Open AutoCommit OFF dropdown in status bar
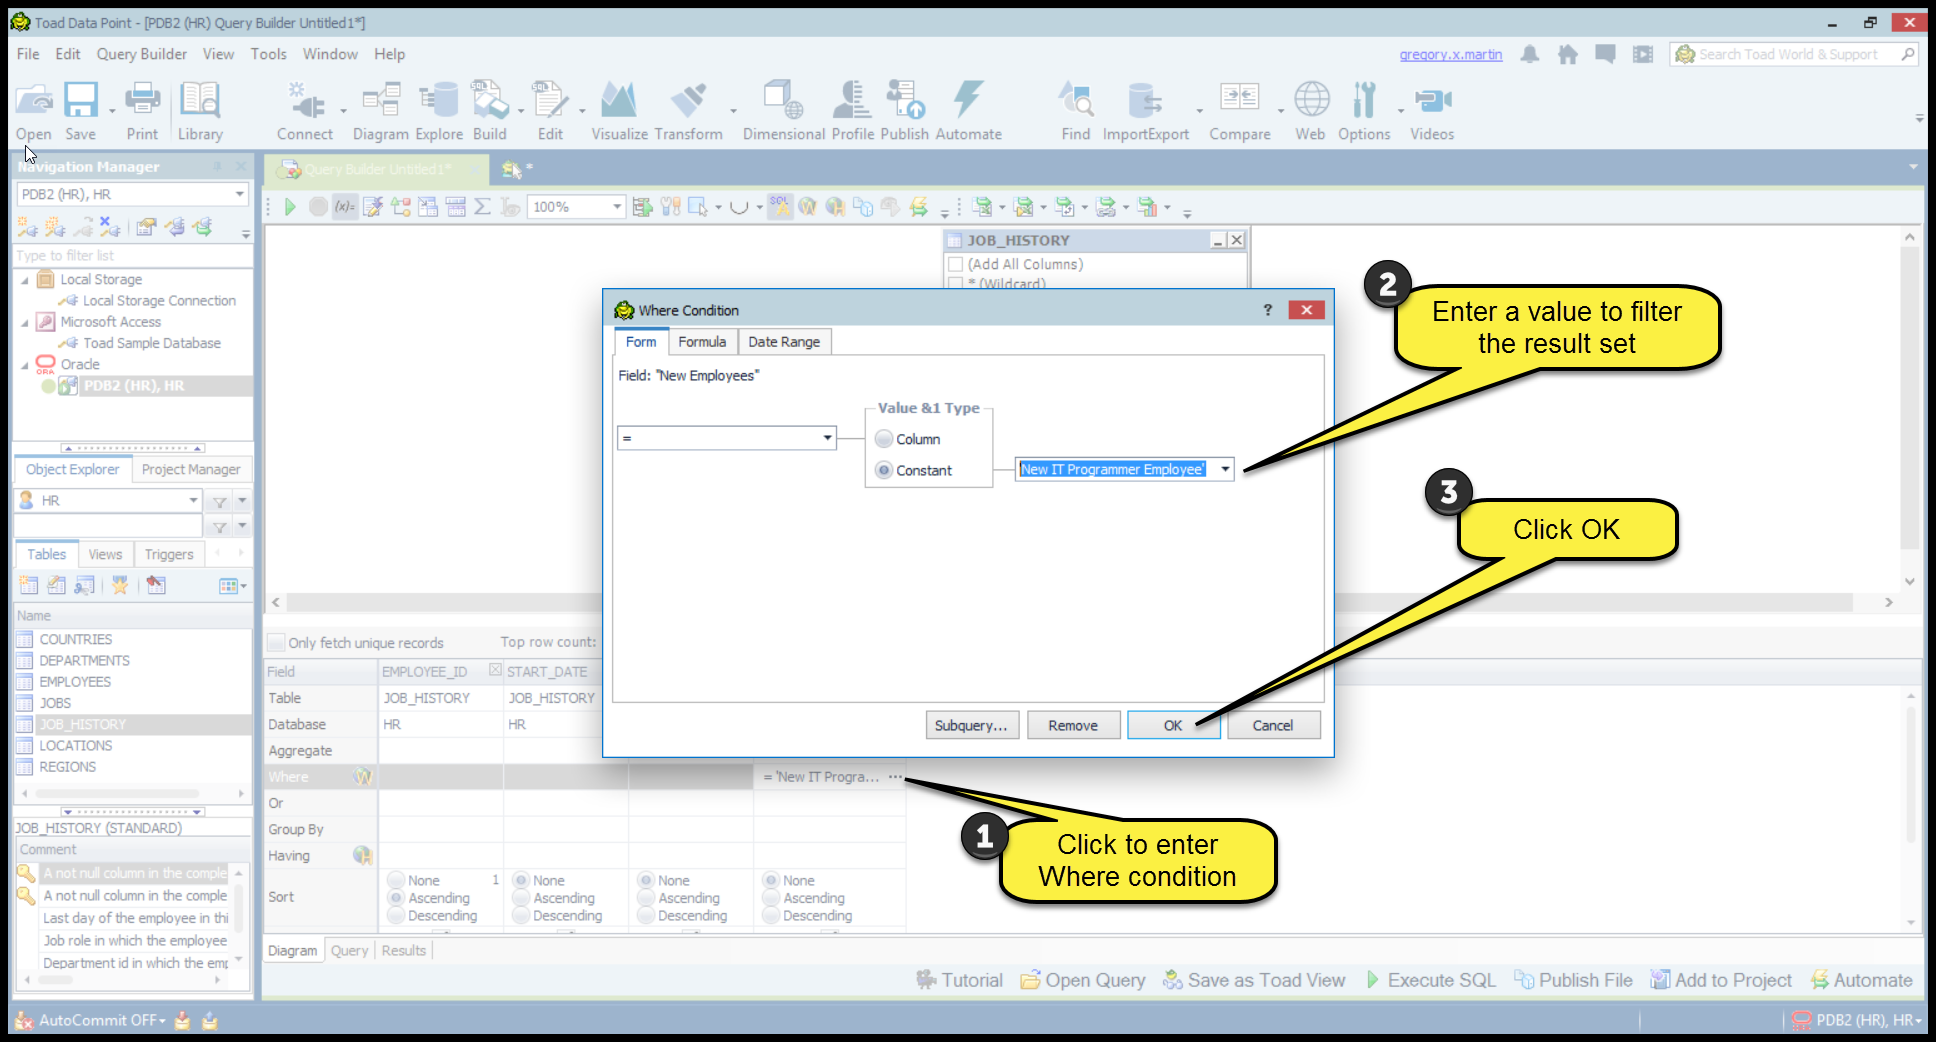The height and width of the screenshot is (1042, 1936). [101, 1020]
